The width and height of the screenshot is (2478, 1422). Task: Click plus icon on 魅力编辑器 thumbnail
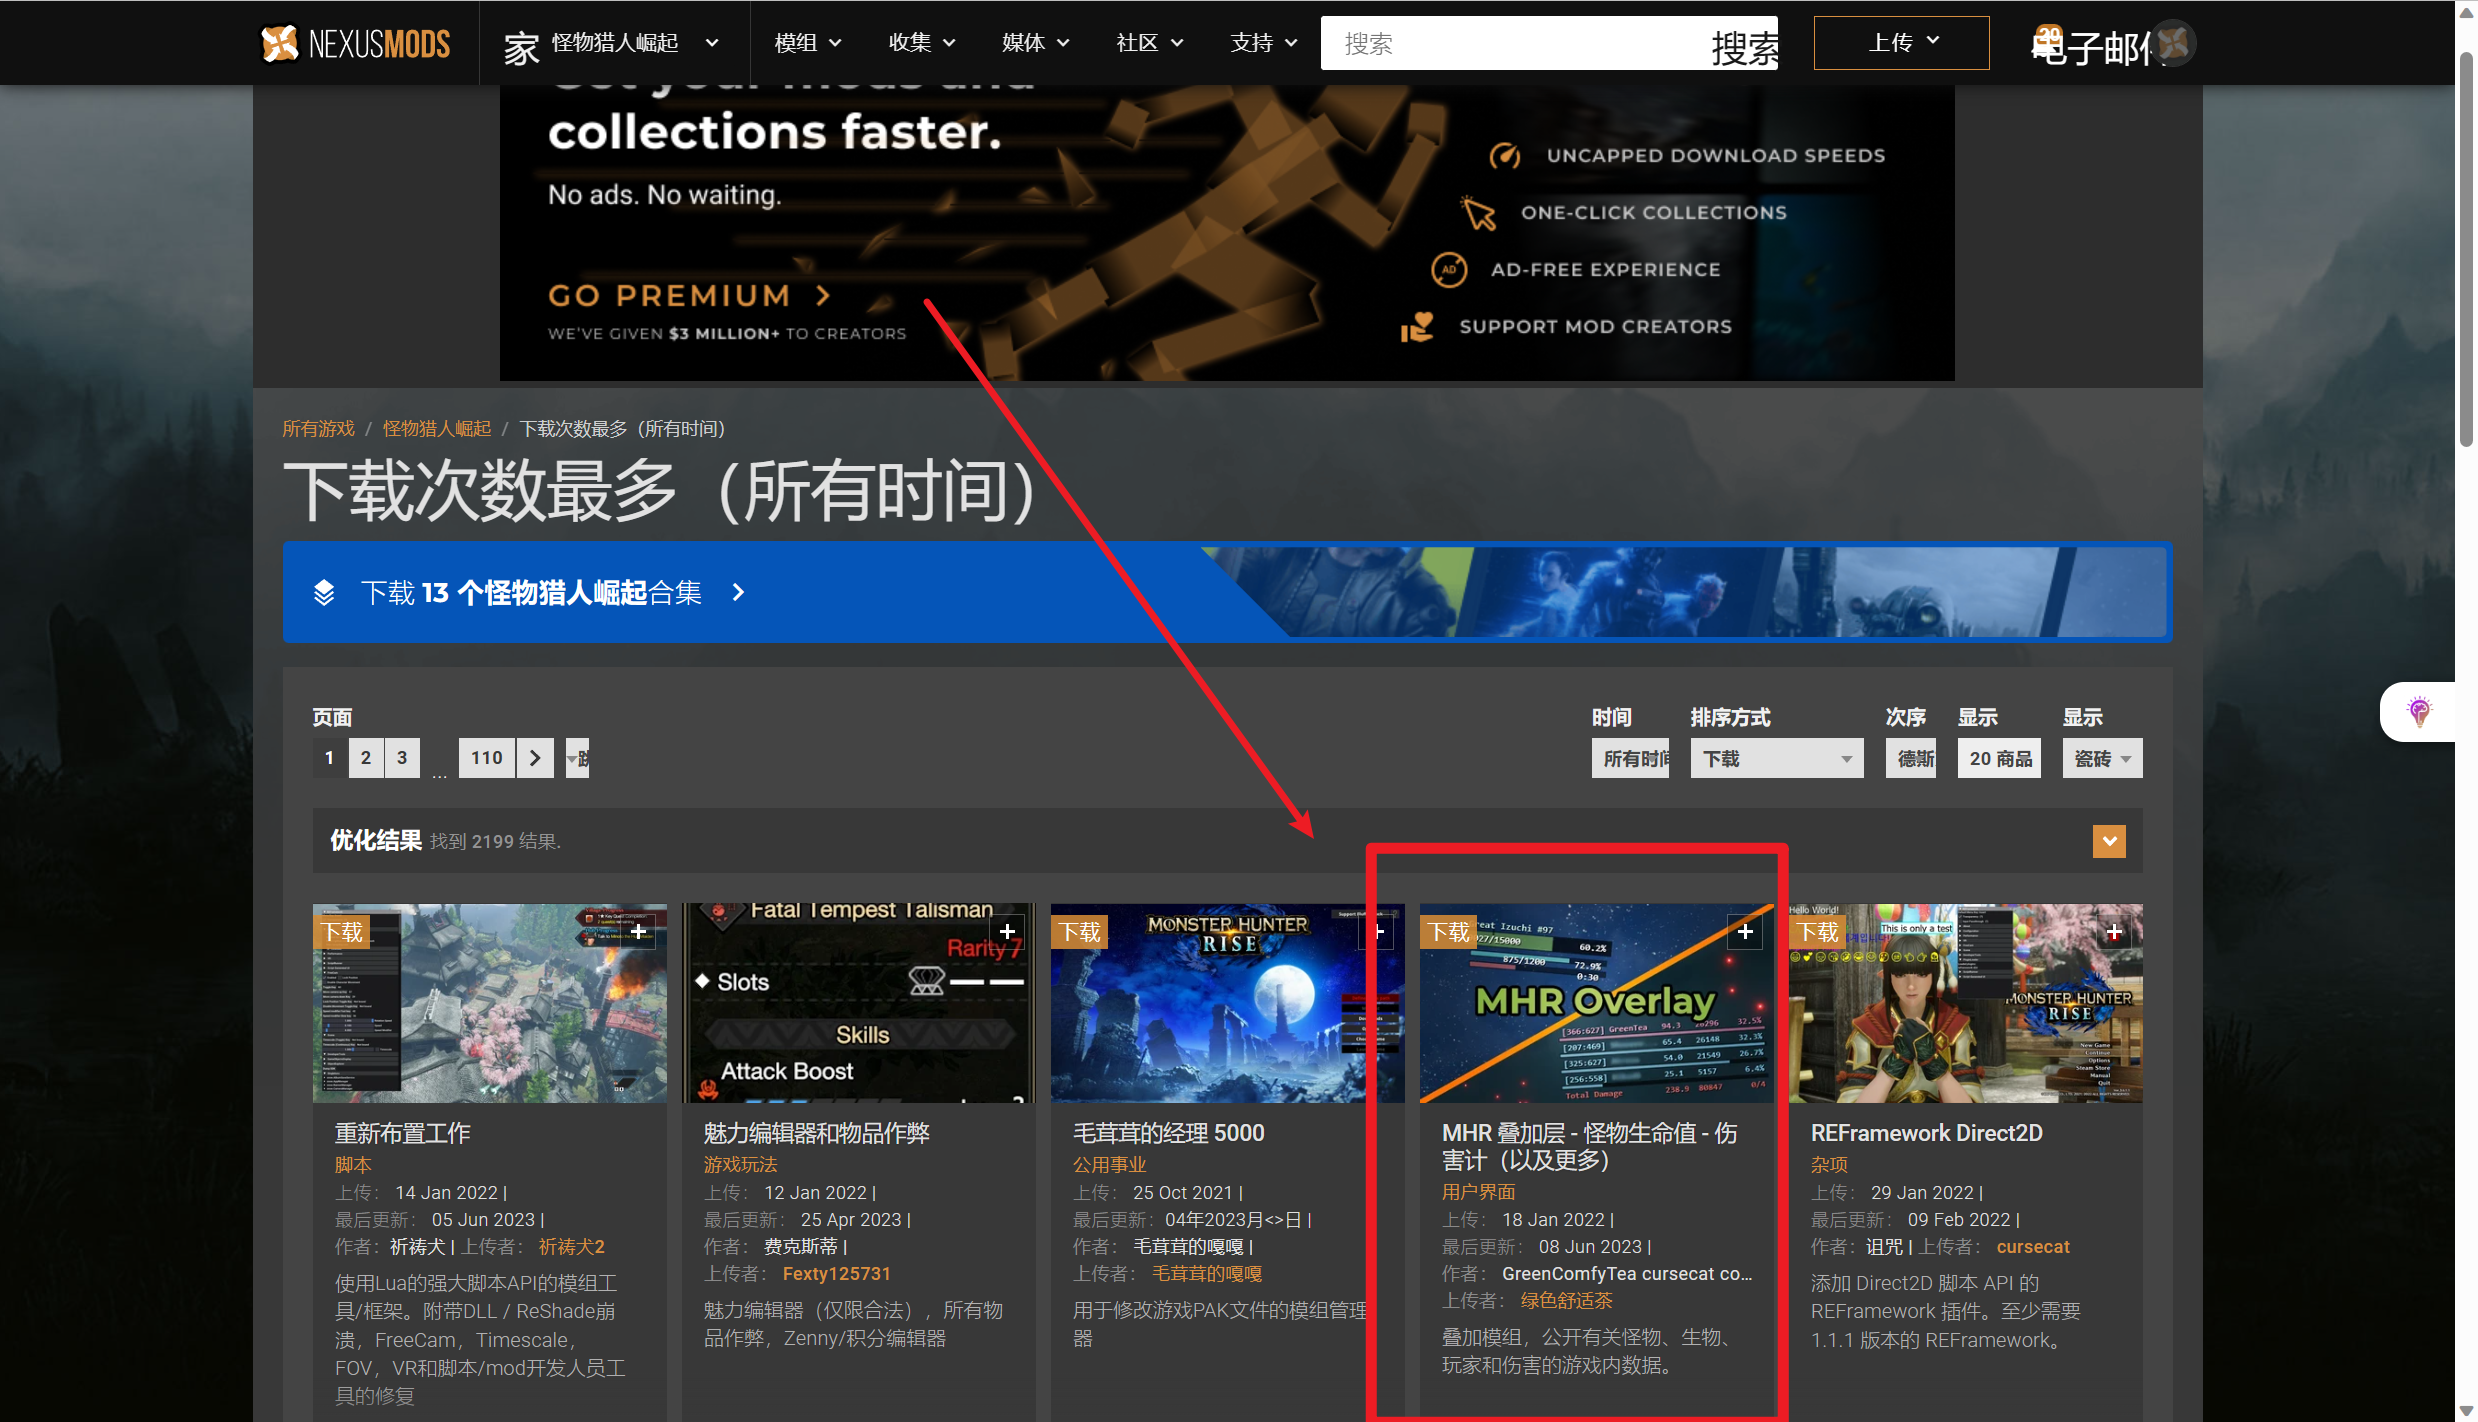coord(1007,932)
